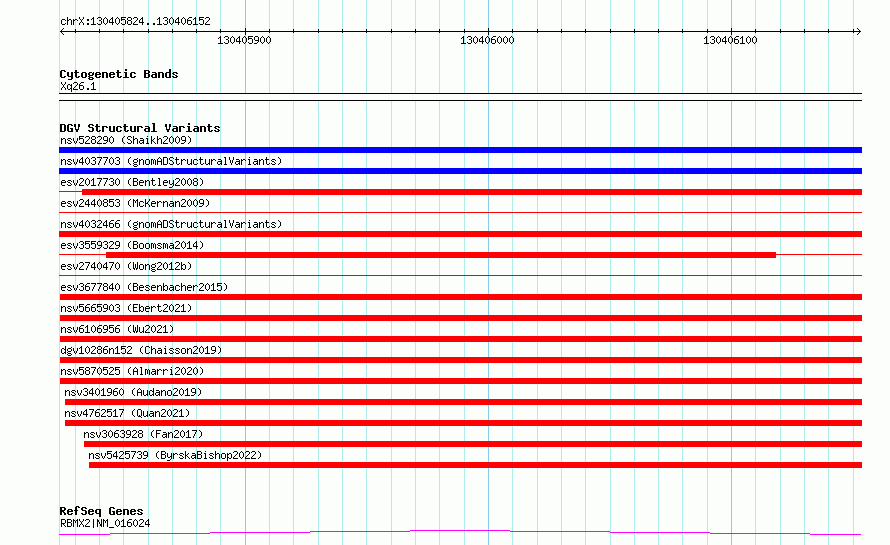The width and height of the screenshot is (890, 545).
Task: Click dgv10286n152 (Chaisson2019) variant label
Action: 141,350
